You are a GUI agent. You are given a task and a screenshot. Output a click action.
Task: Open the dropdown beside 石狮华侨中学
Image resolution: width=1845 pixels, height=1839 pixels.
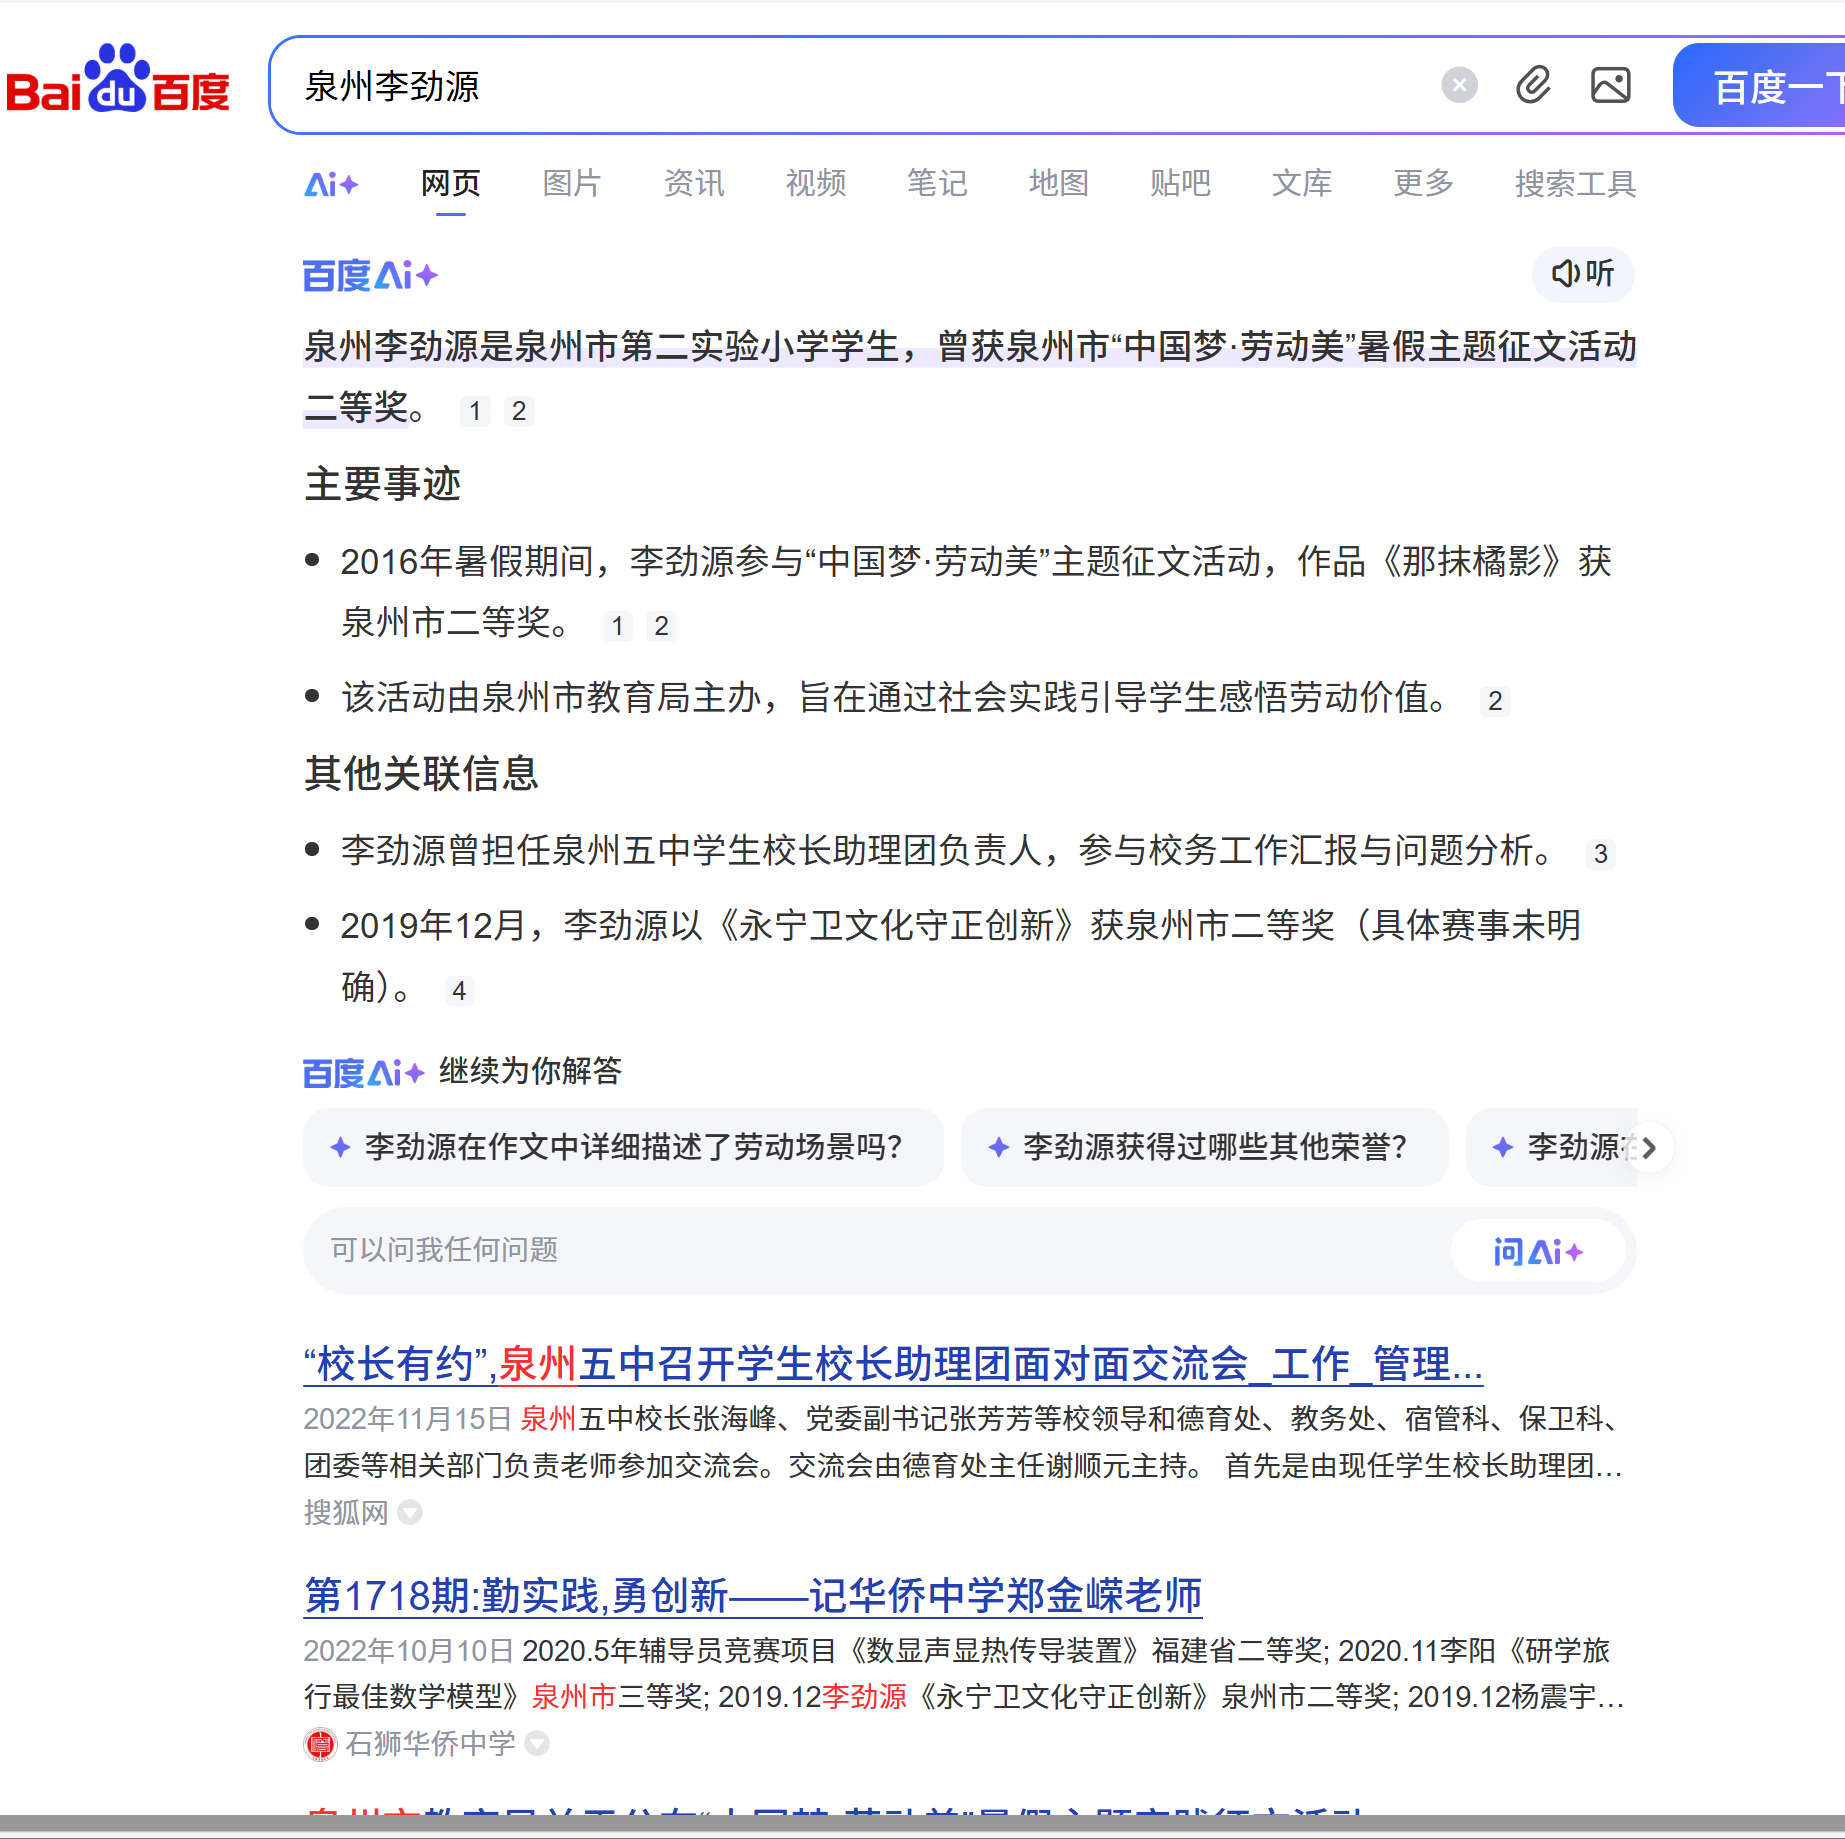(x=537, y=1743)
